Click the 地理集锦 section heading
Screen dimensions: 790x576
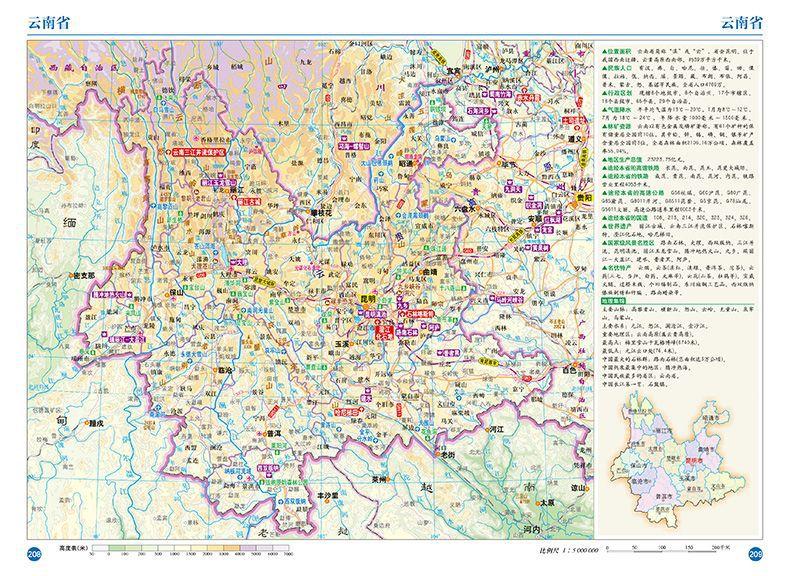(x=613, y=299)
